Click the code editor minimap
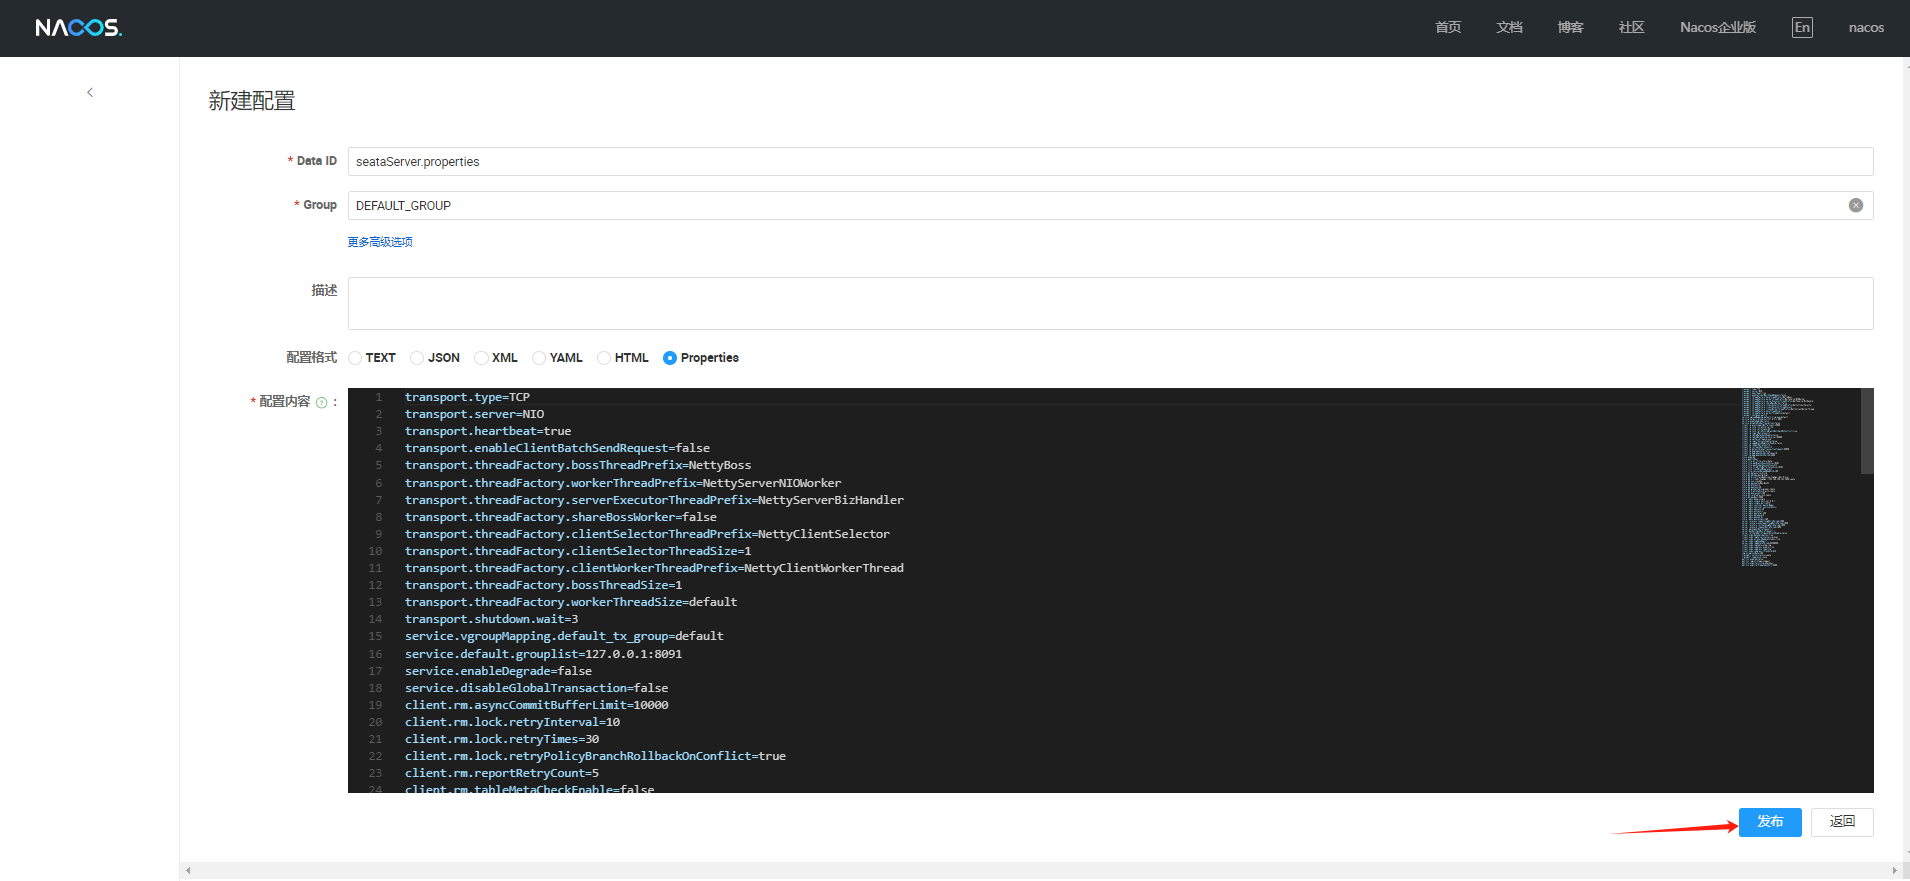The height and width of the screenshot is (881, 1910). click(1778, 477)
